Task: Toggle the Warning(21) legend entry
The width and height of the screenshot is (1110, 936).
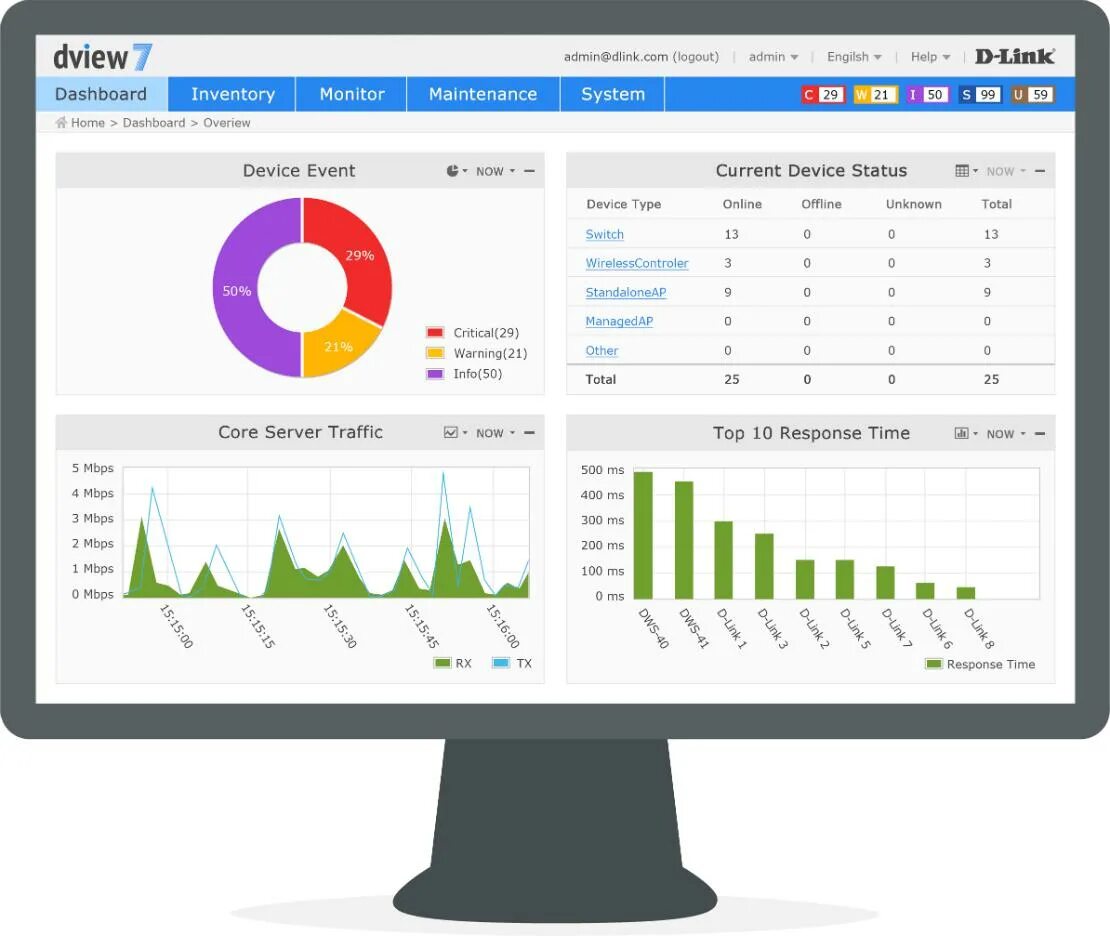Action: [x=477, y=353]
